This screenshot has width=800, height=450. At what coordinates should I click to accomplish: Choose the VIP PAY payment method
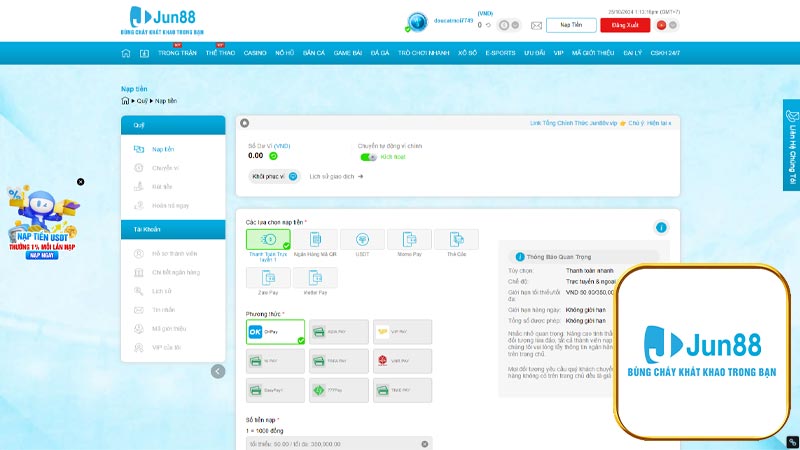pos(403,332)
